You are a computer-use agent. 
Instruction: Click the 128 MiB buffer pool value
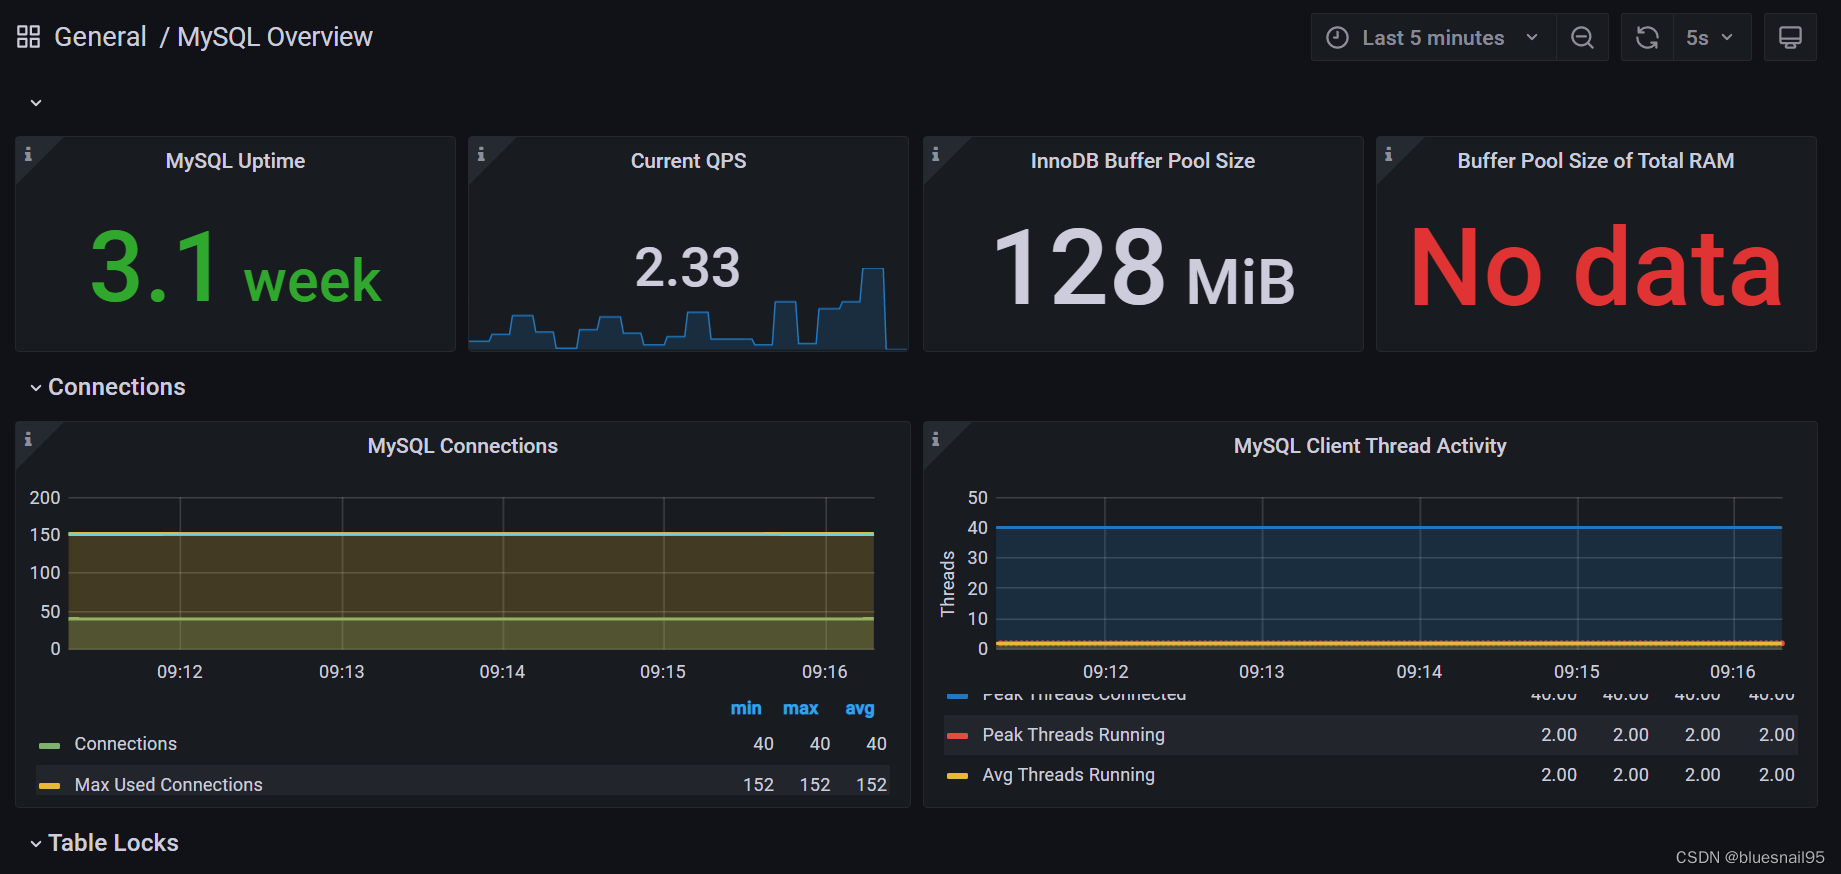pyautogui.click(x=1143, y=268)
